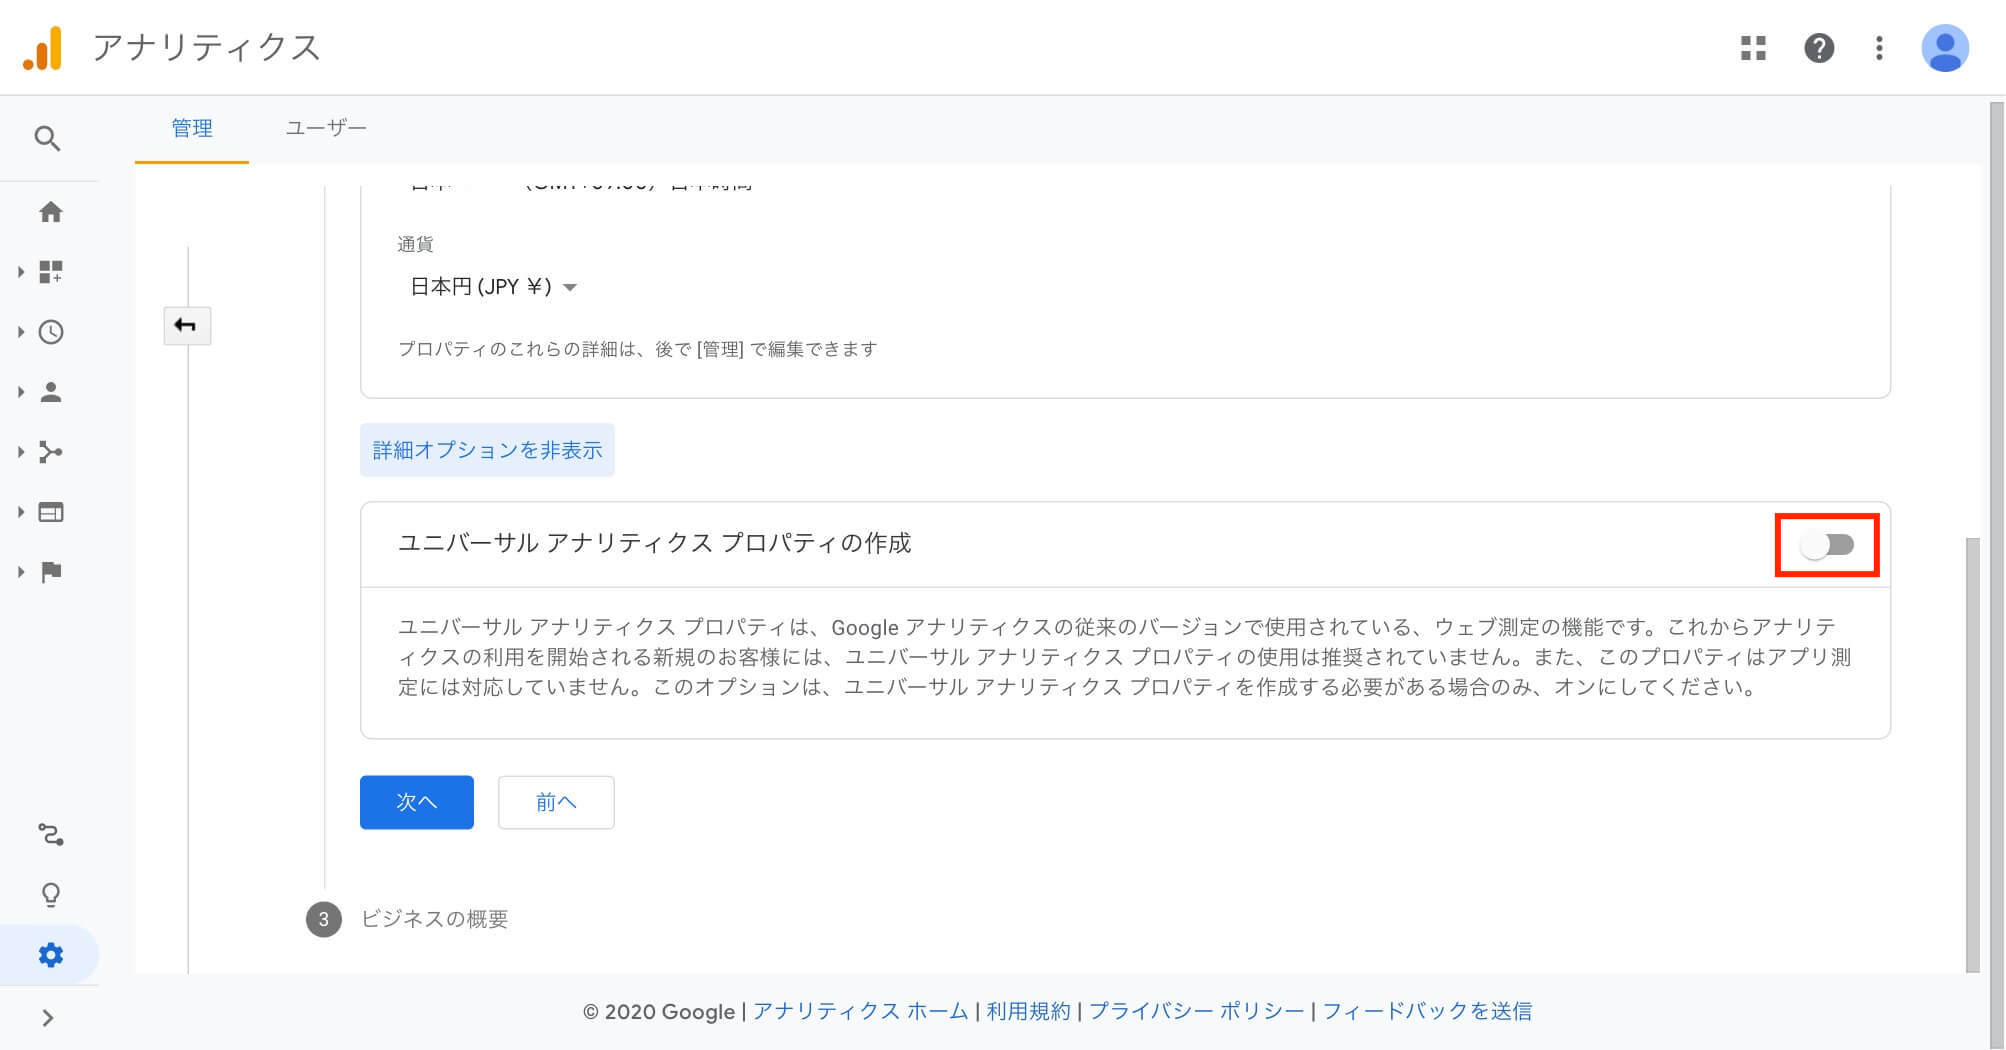
Task: Click the back arrow button
Action: (187, 326)
